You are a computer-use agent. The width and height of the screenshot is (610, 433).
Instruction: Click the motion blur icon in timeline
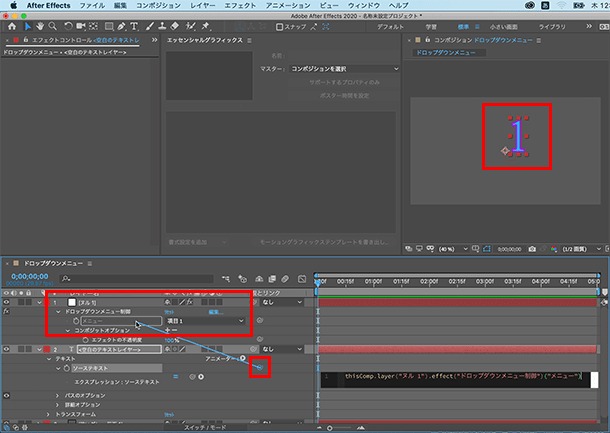click(285, 279)
